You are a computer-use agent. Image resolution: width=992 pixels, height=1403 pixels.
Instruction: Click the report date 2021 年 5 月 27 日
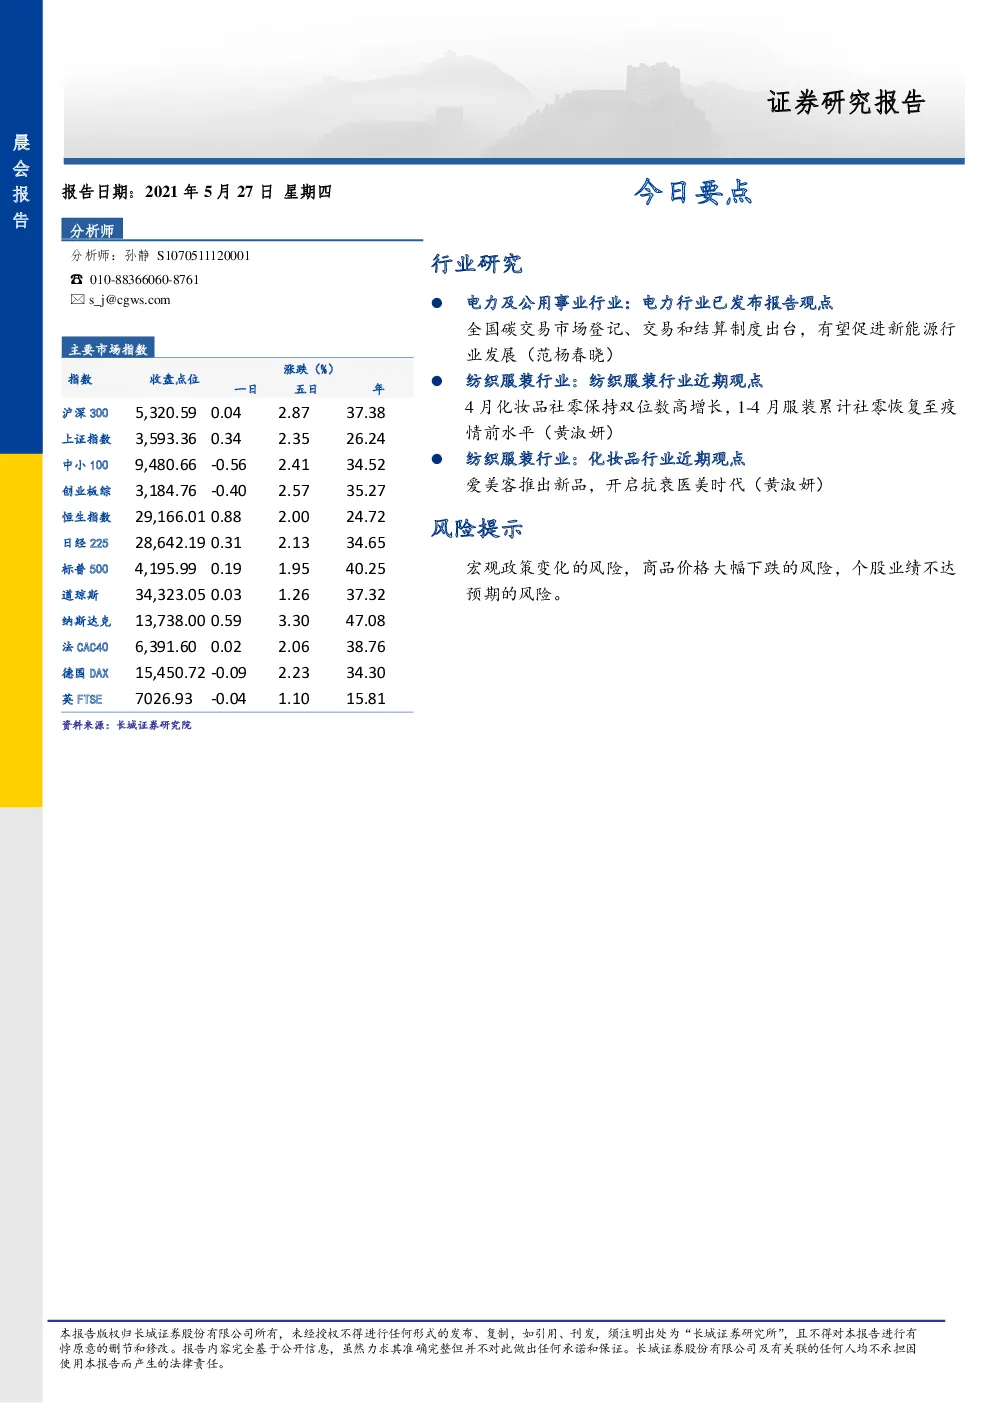(209, 192)
